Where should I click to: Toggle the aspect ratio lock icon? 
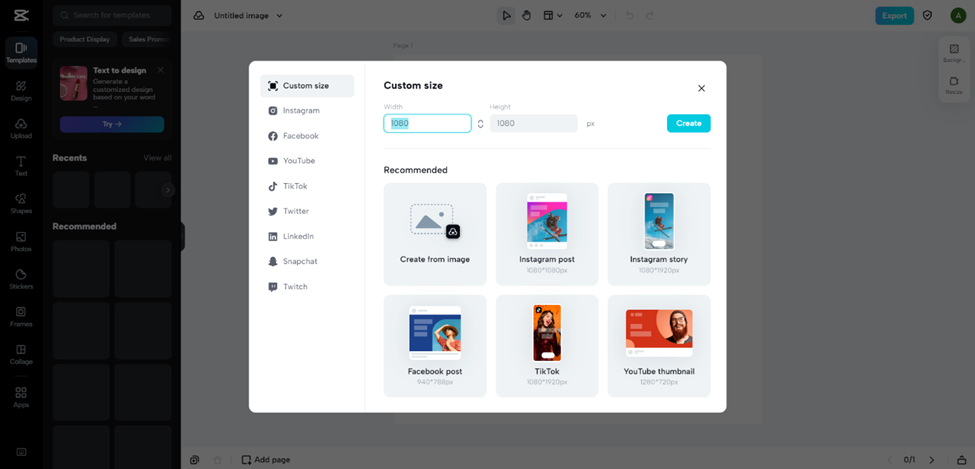point(481,124)
